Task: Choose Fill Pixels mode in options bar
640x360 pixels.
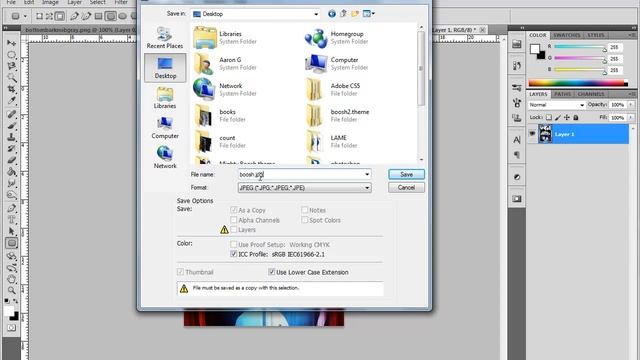Action: 60,16
